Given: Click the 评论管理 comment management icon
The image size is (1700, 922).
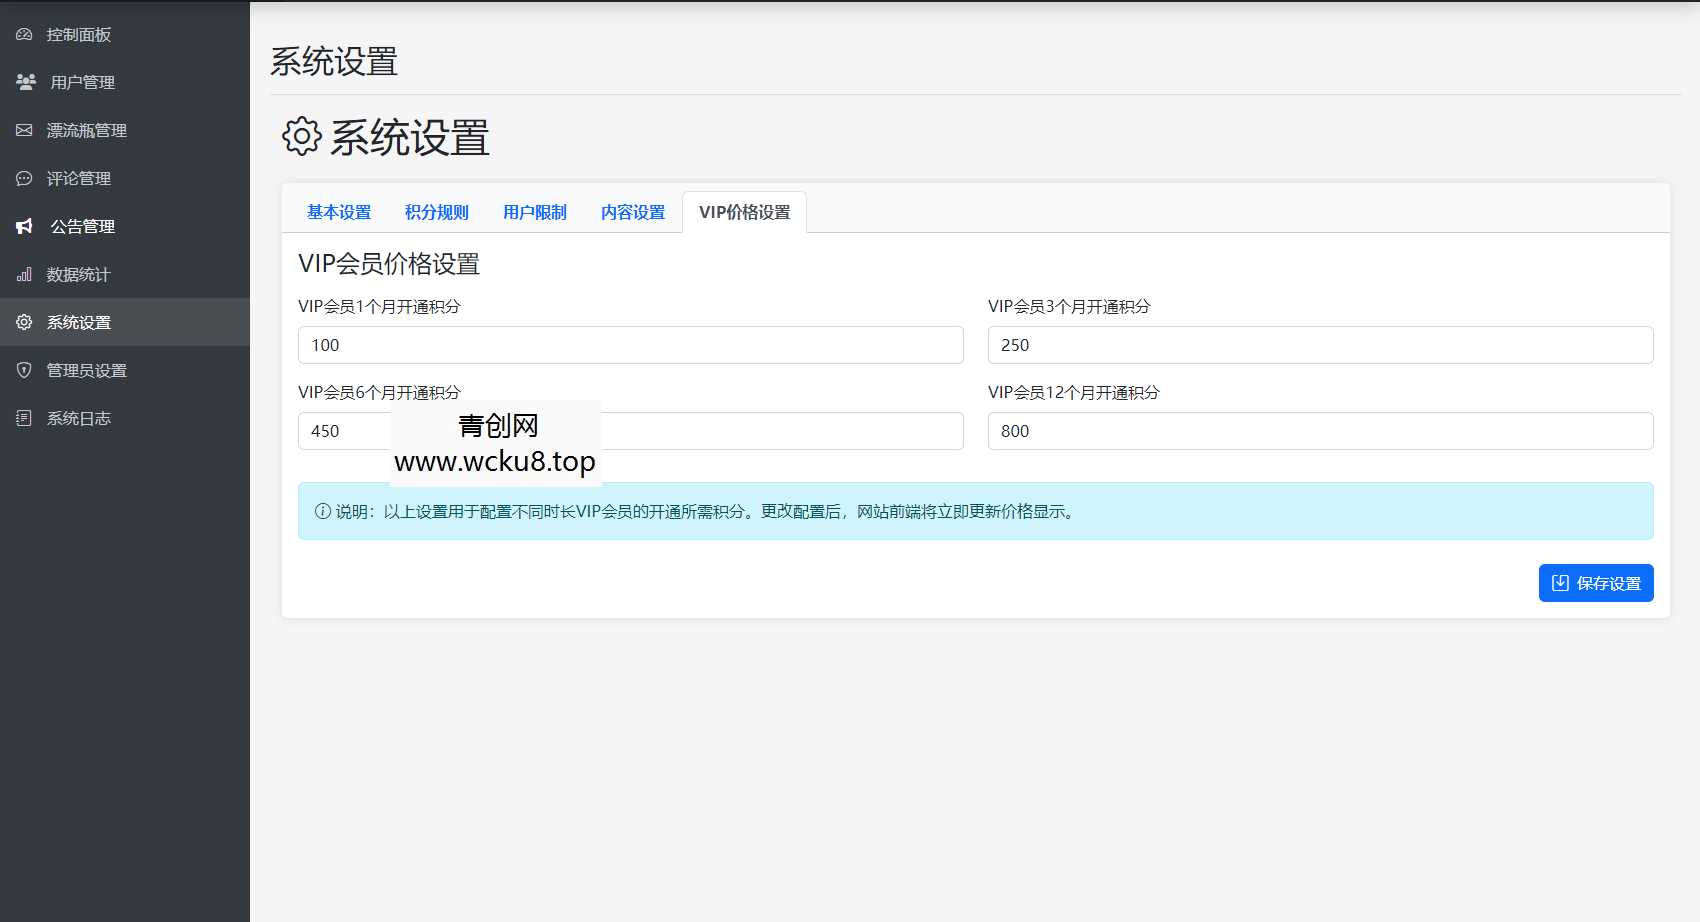Looking at the screenshot, I should click(x=24, y=177).
